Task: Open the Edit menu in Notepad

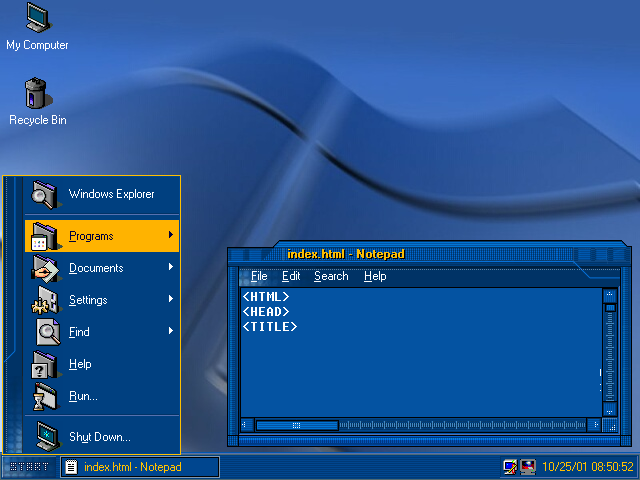Action: click(x=291, y=276)
